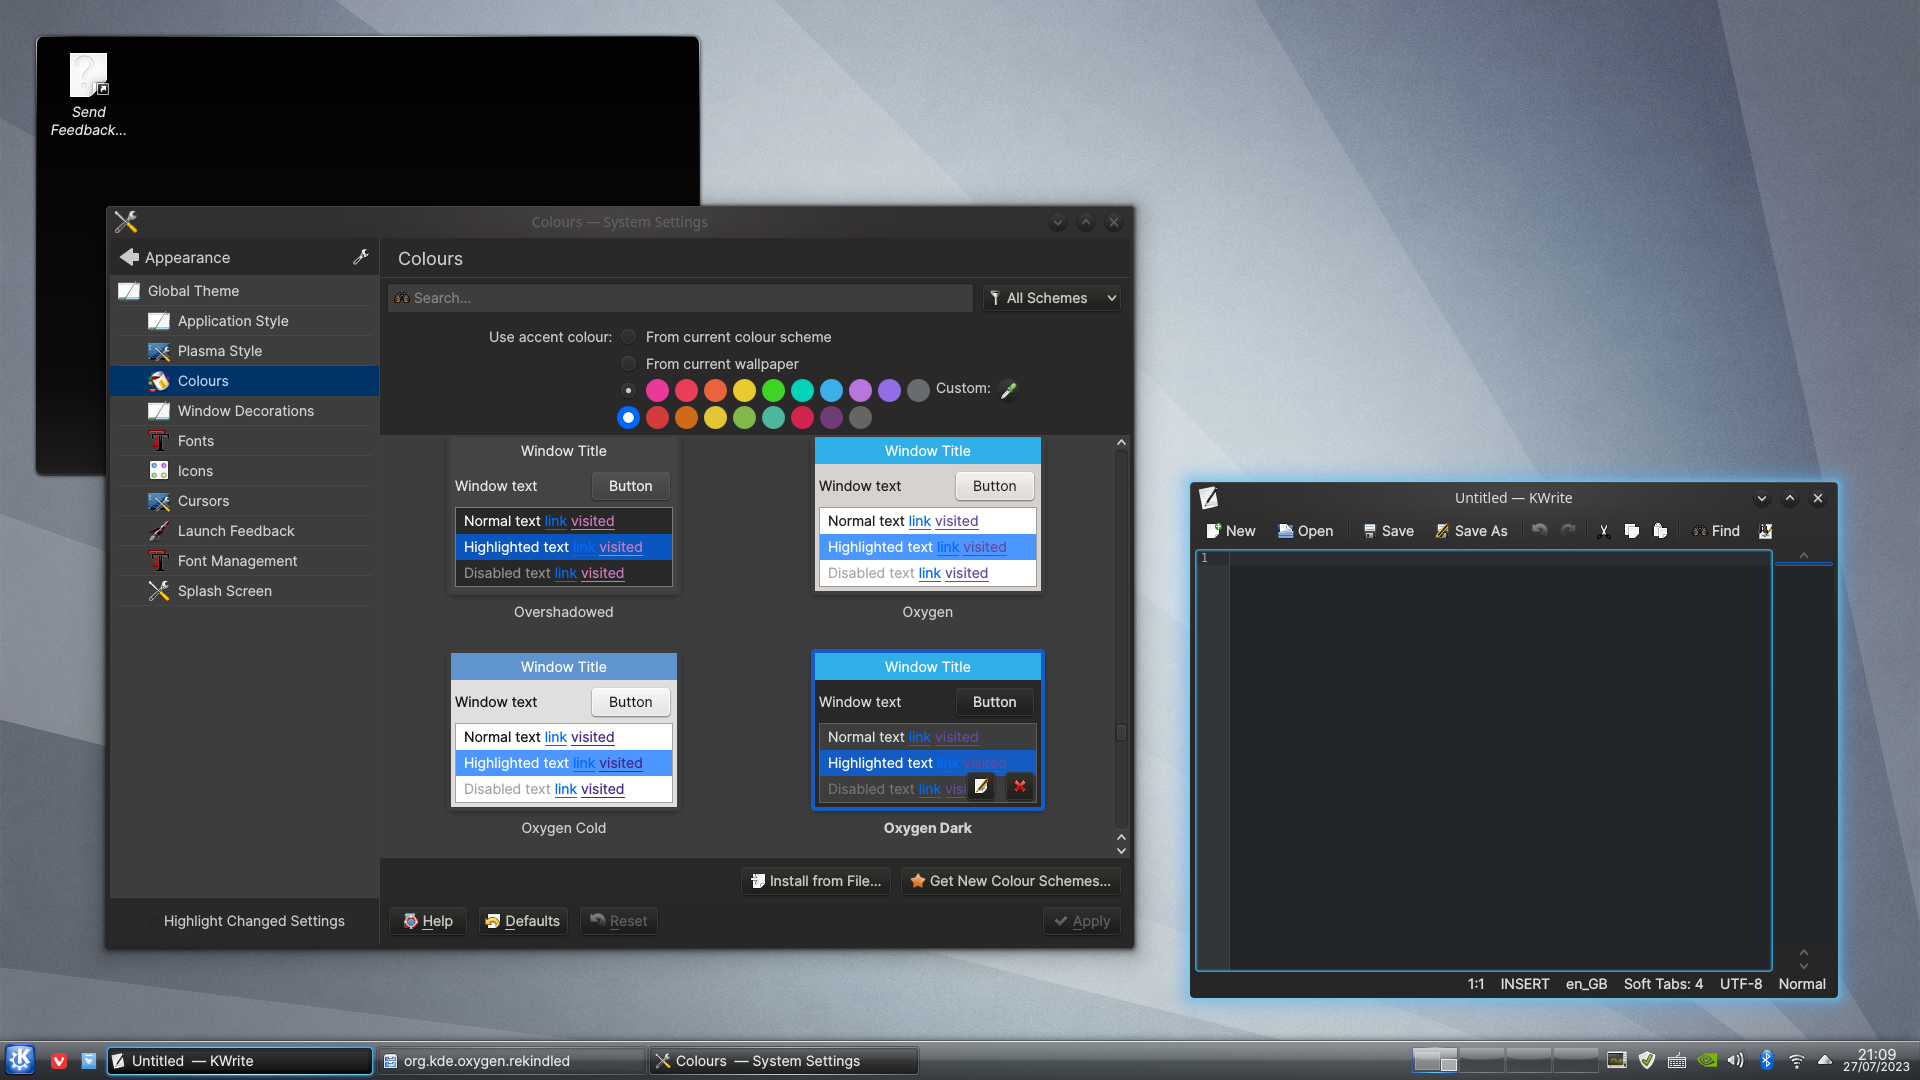Click the red delete X on Oxygen Dark scheme
This screenshot has height=1080, width=1920.
(x=1020, y=786)
